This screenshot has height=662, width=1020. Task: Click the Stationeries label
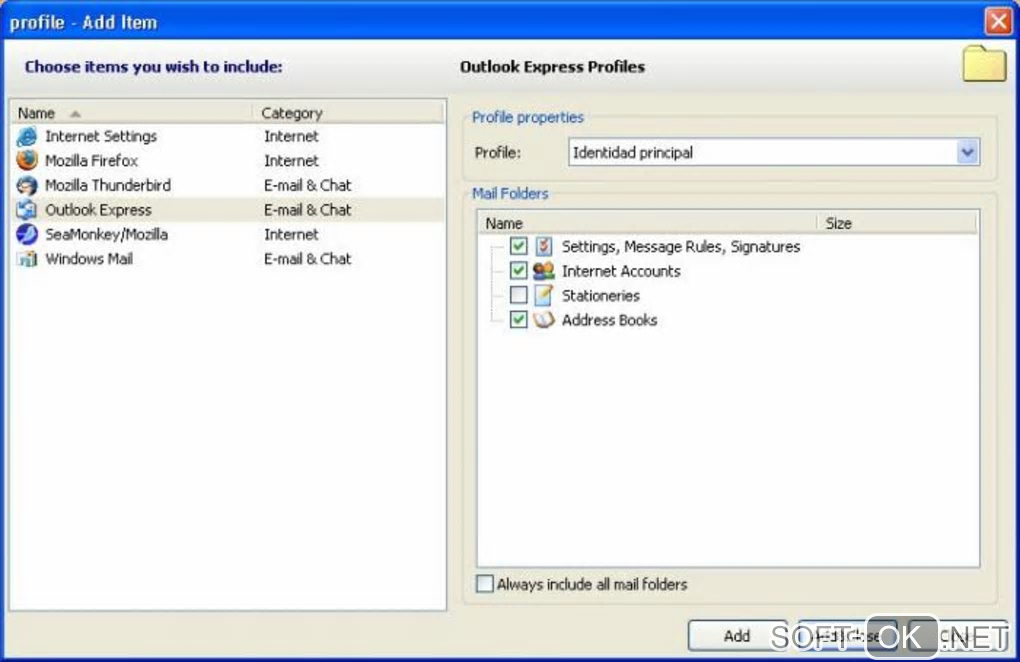click(x=600, y=296)
